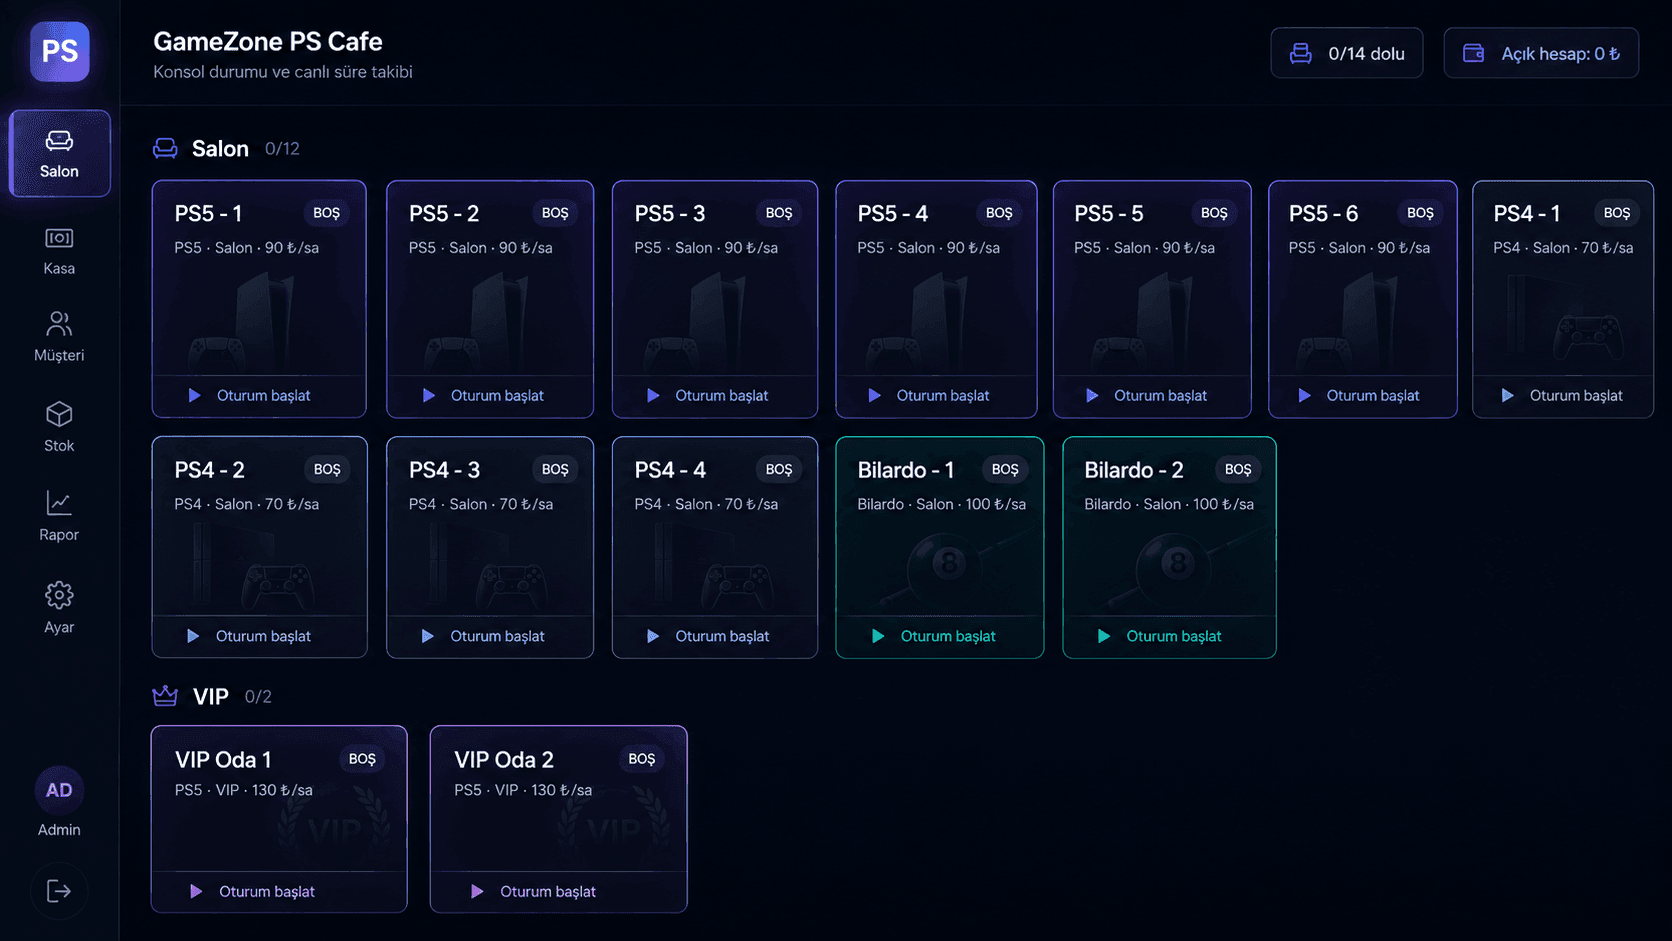View the Rapor reports page

coord(59,516)
